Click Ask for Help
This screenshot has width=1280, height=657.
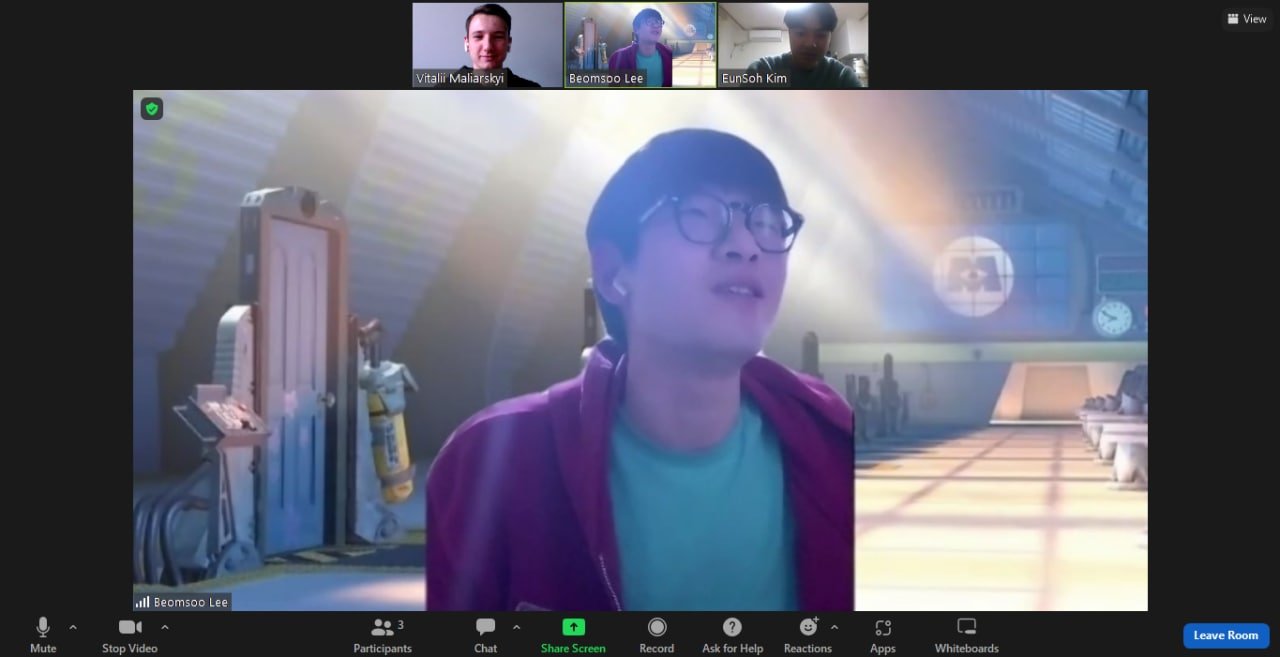[x=733, y=635]
